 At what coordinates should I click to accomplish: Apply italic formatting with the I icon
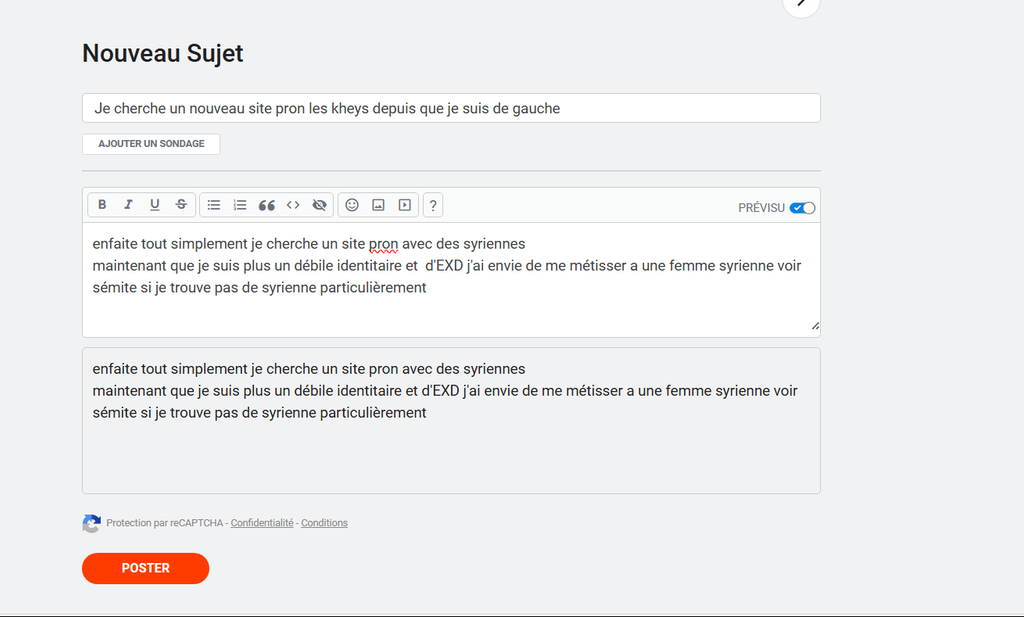click(128, 205)
